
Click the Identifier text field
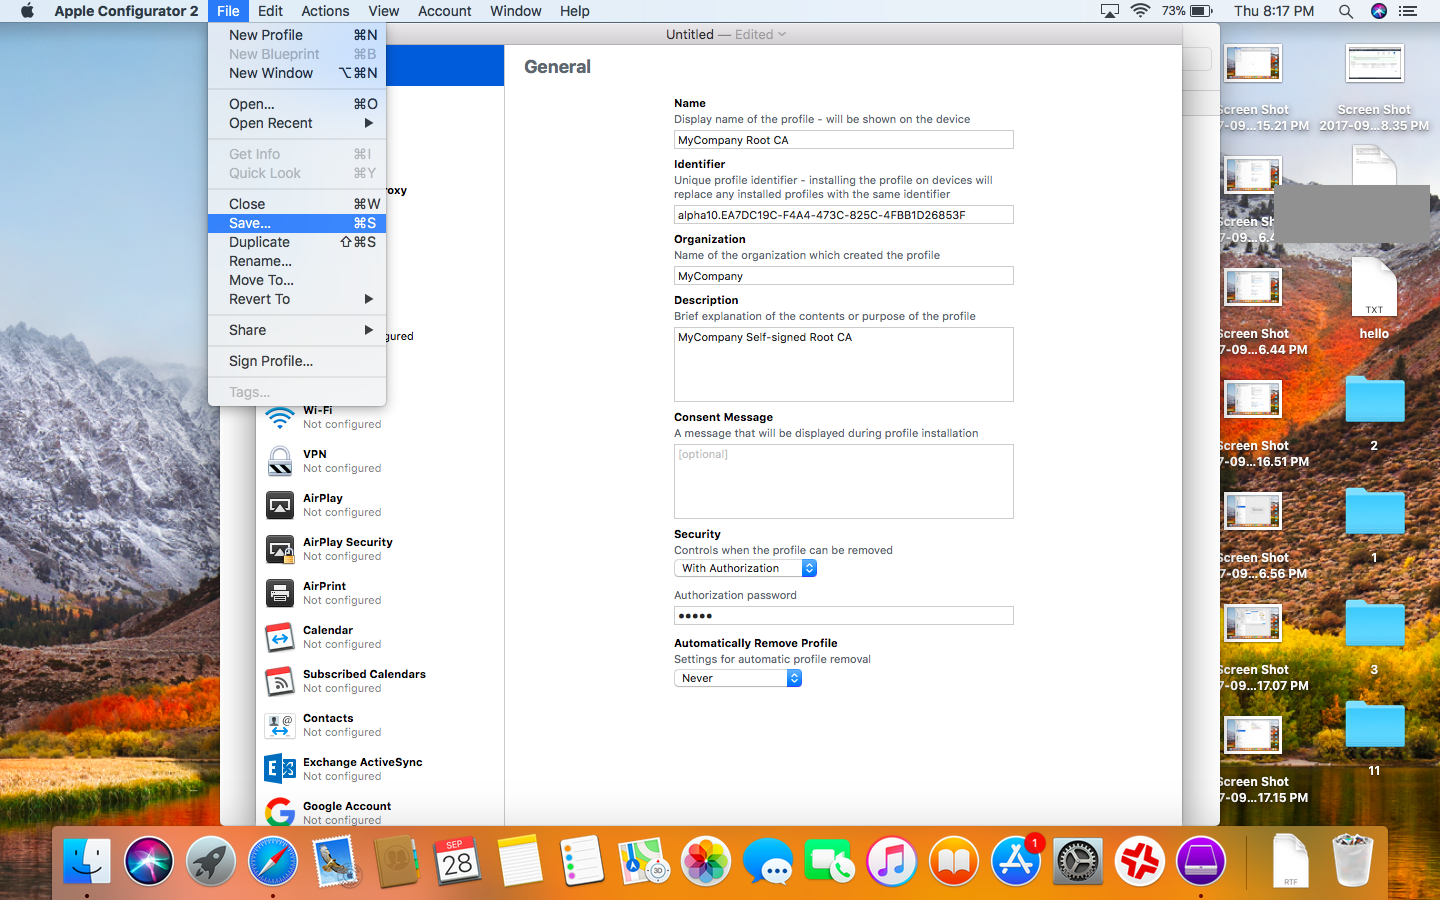pos(844,215)
